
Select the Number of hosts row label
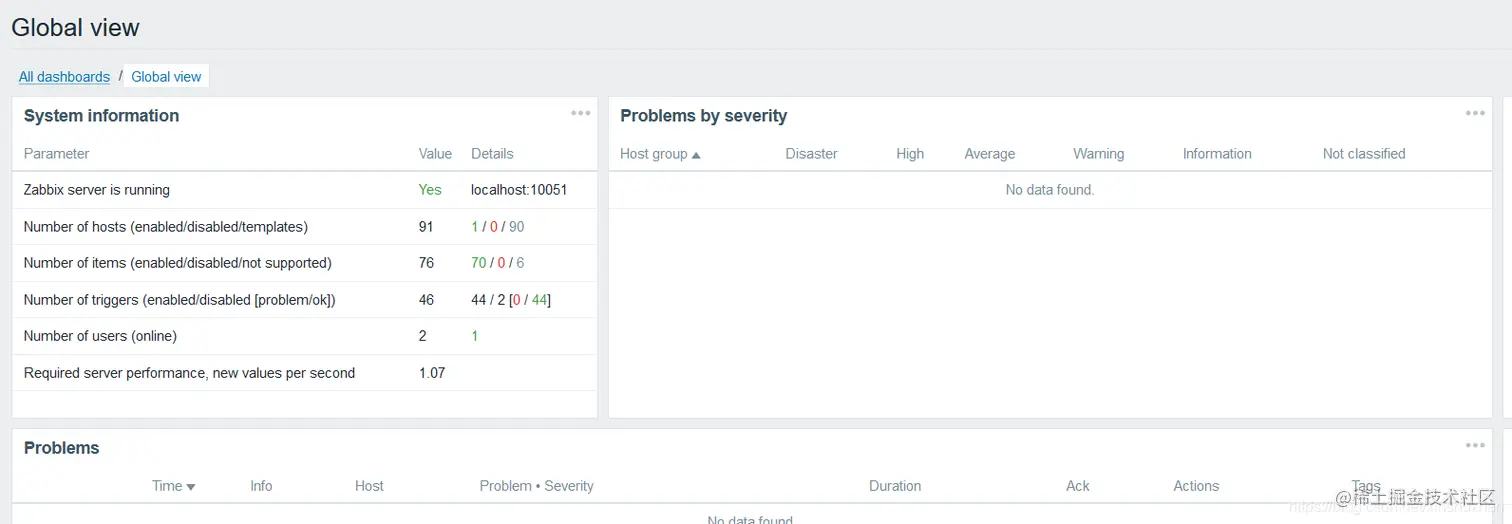[166, 227]
